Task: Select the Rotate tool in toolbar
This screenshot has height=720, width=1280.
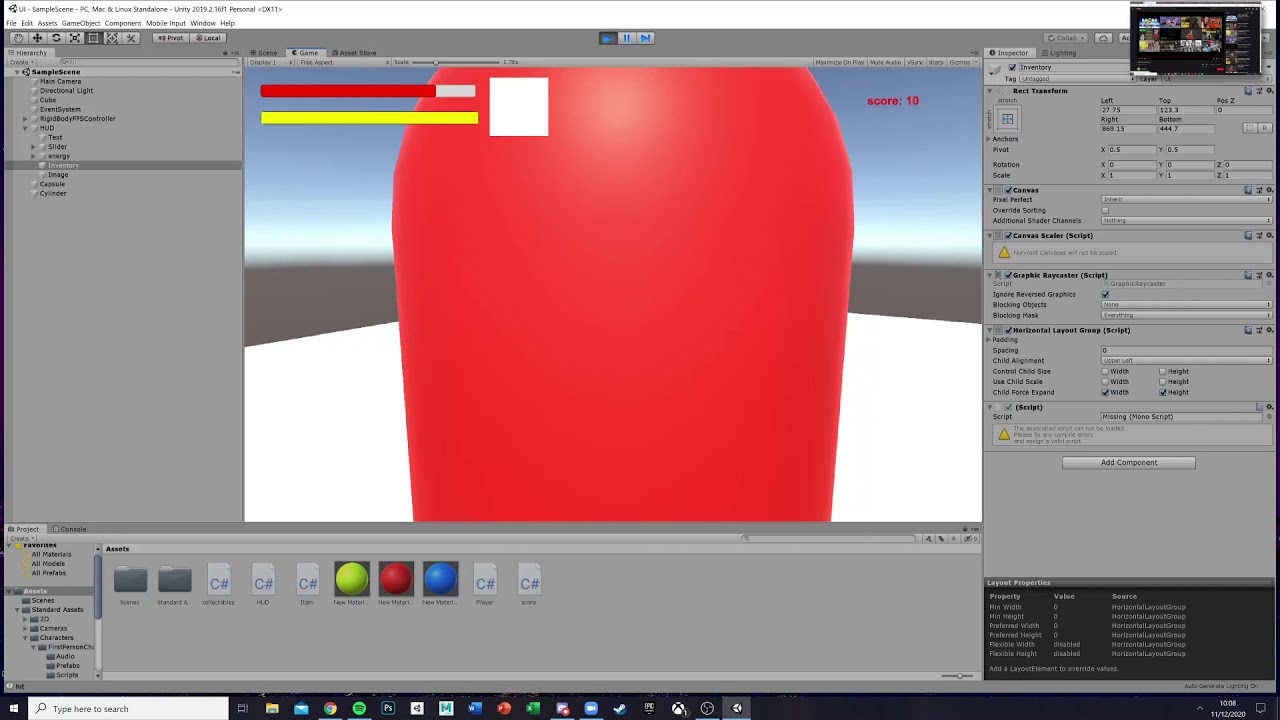Action: coord(56,38)
